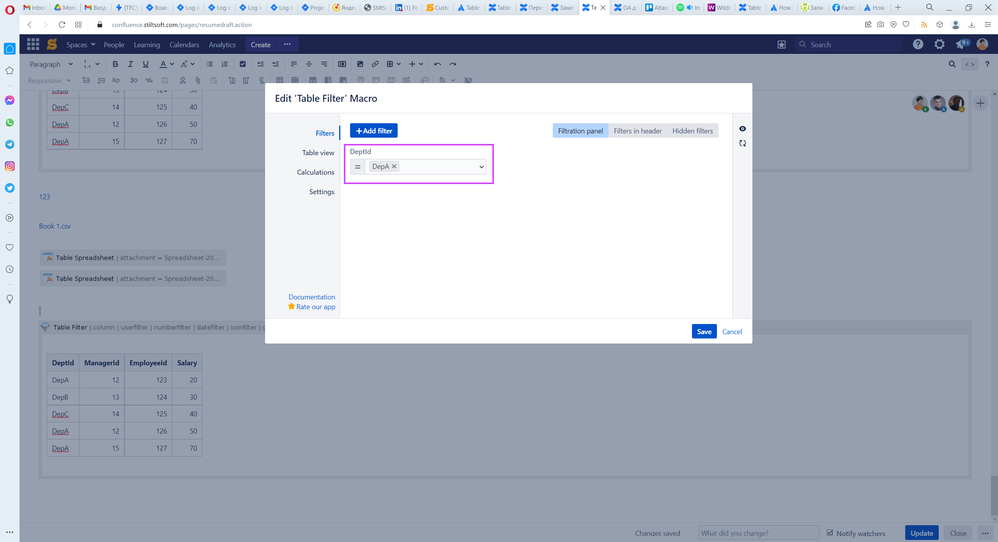Screen dimensions: 998x542
Task: Save the Table Filter macro
Action: [704, 331]
